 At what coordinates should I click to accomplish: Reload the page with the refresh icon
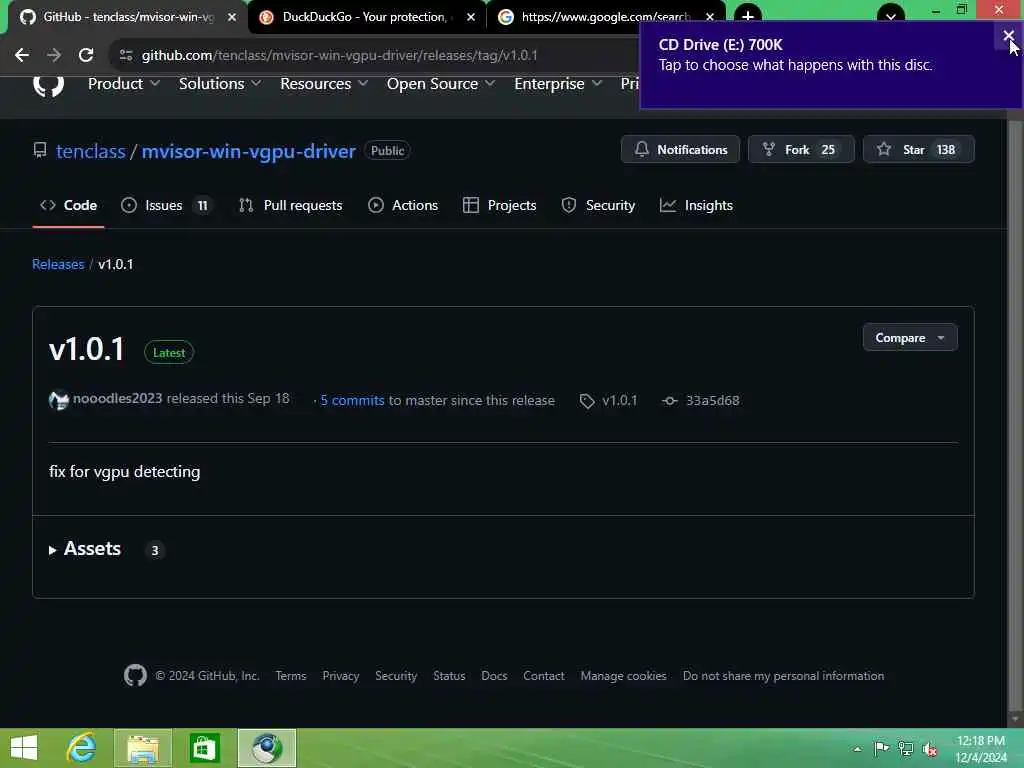point(86,56)
